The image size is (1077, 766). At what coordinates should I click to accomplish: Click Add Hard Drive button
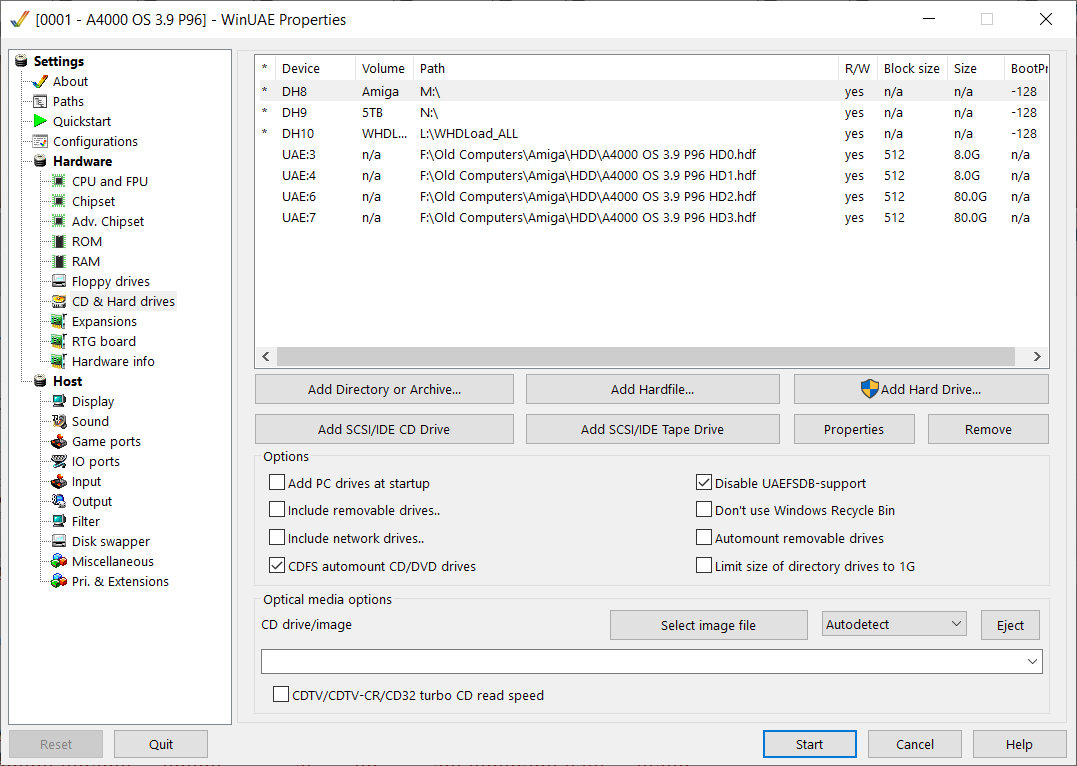tap(921, 389)
